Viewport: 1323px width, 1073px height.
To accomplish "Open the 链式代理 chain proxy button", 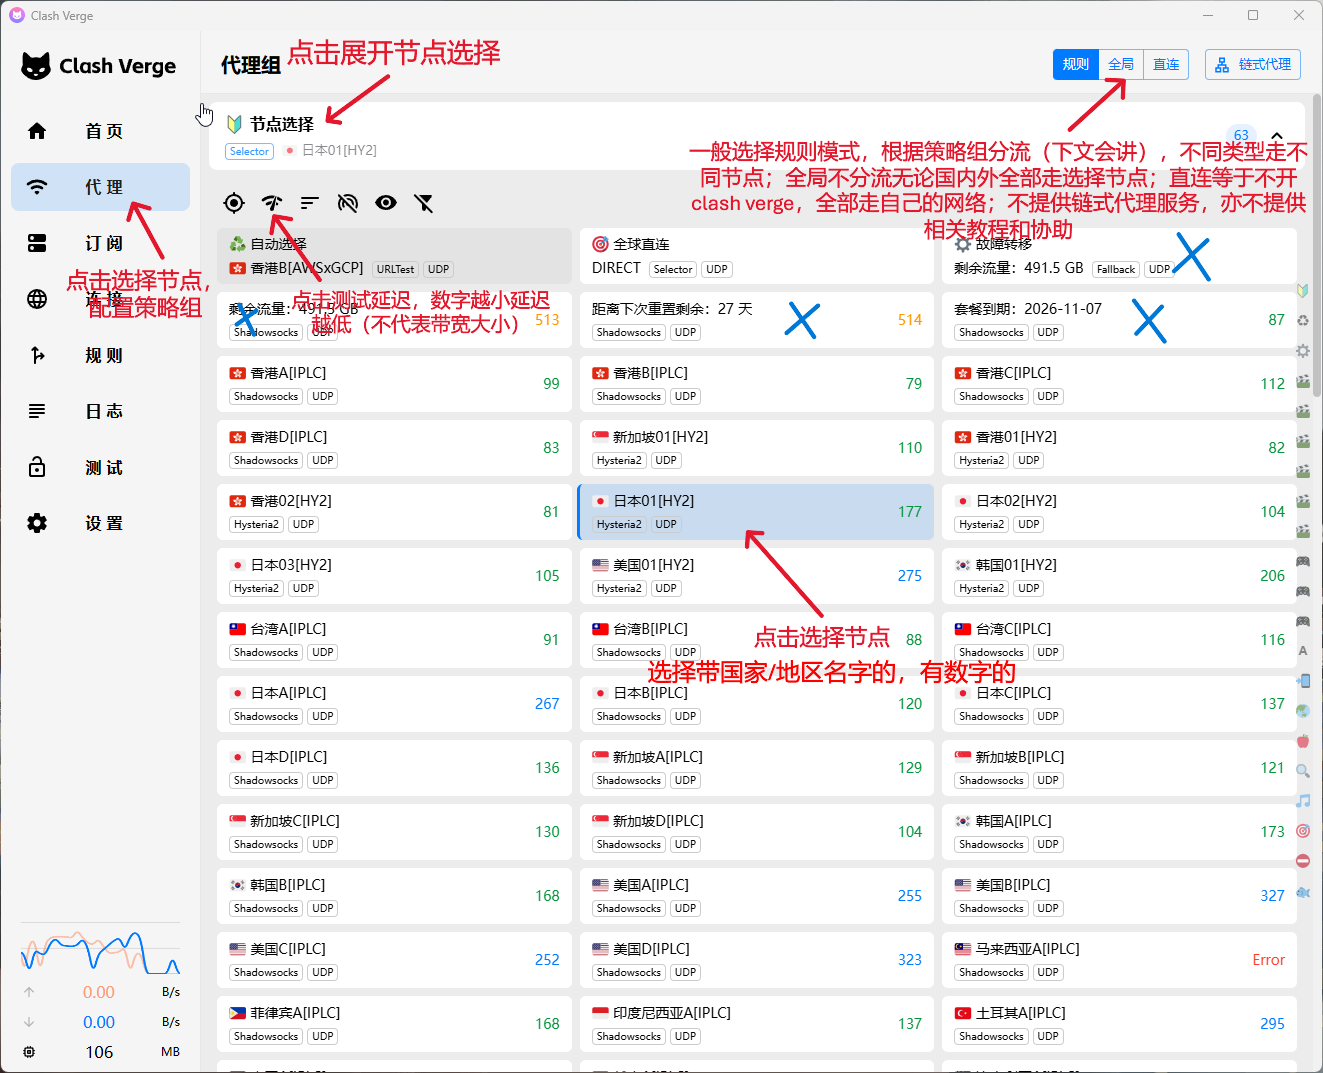I will pos(1253,64).
